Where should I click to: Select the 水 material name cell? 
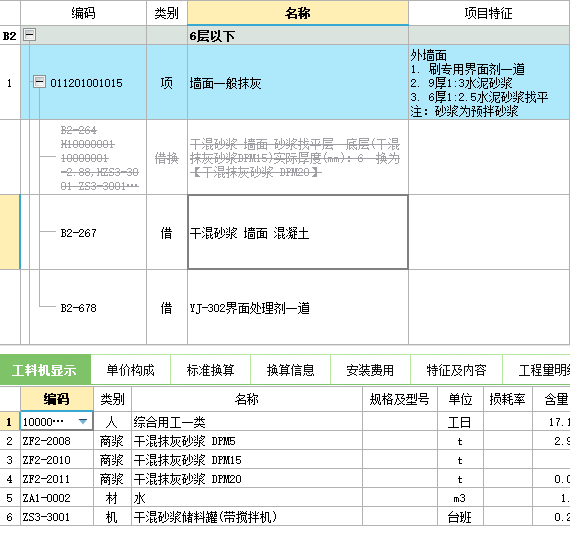point(247,498)
